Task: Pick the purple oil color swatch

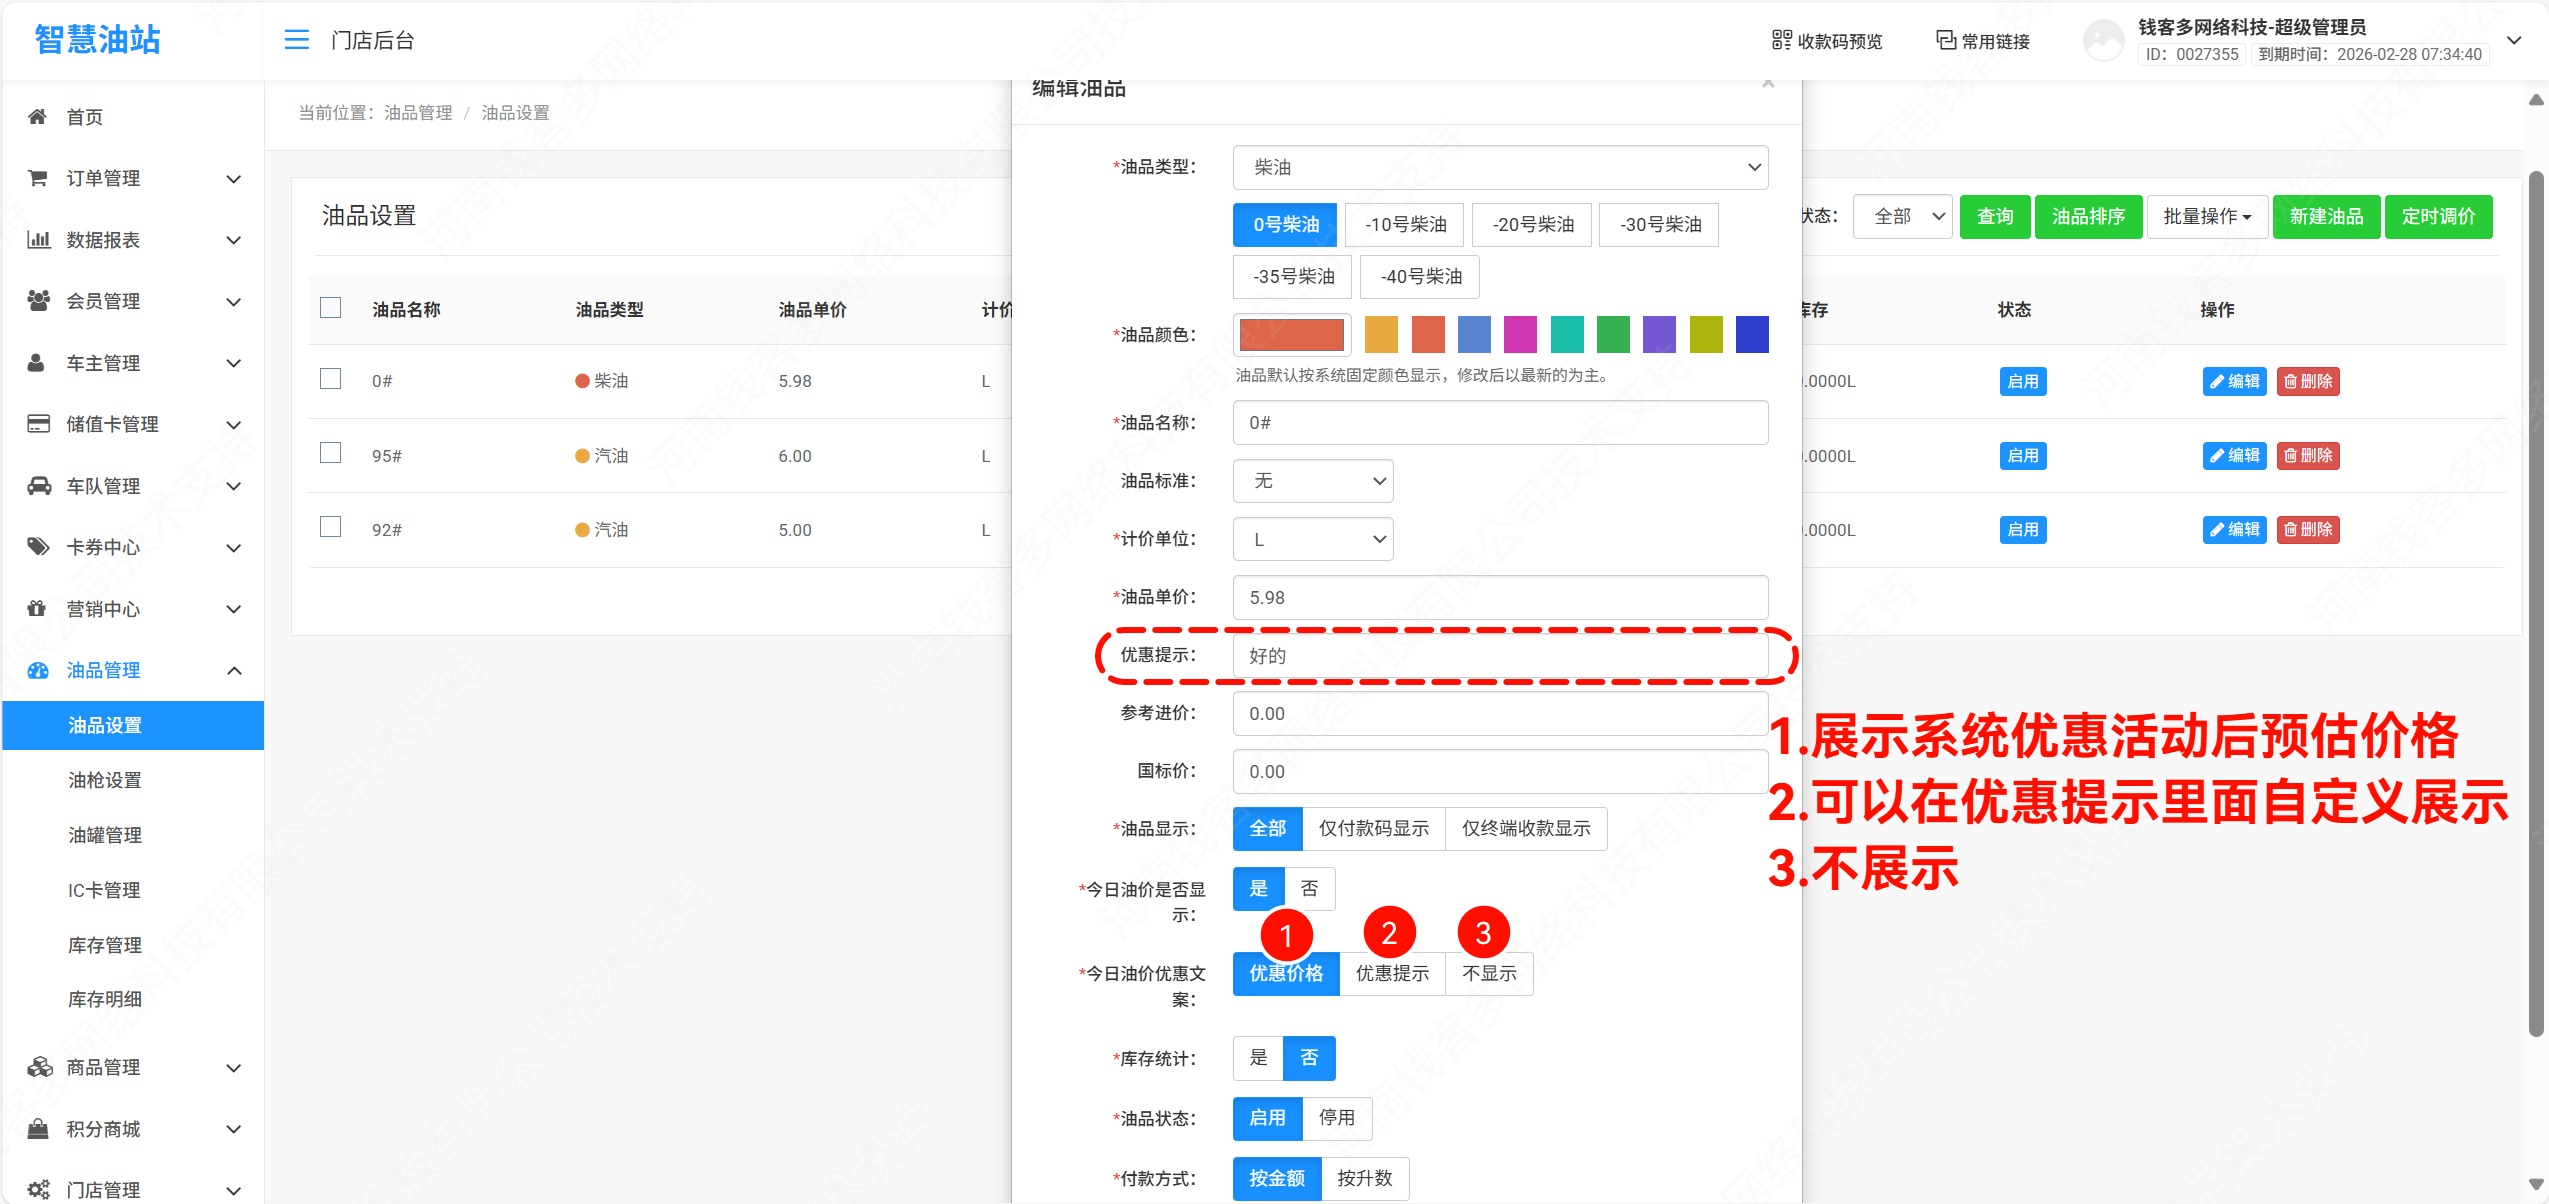Action: 1658,335
